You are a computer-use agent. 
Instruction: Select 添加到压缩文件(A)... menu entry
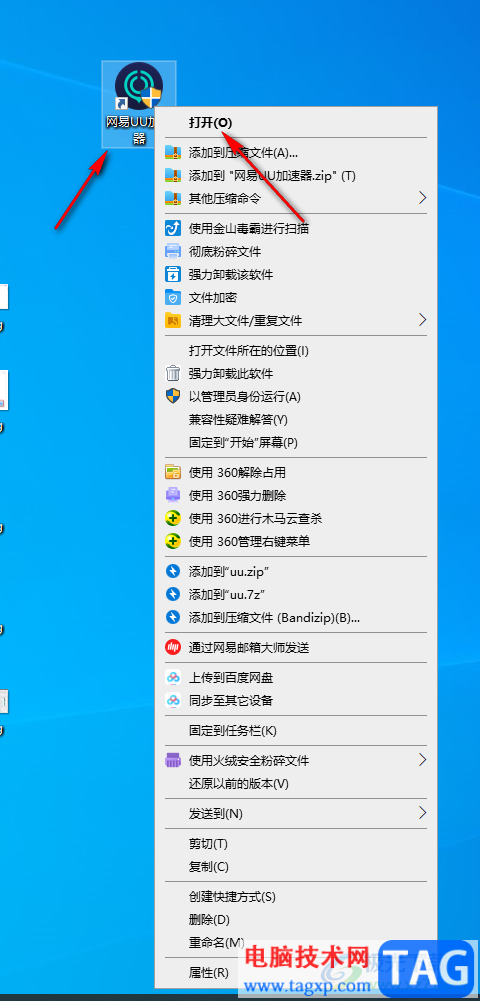296,153
